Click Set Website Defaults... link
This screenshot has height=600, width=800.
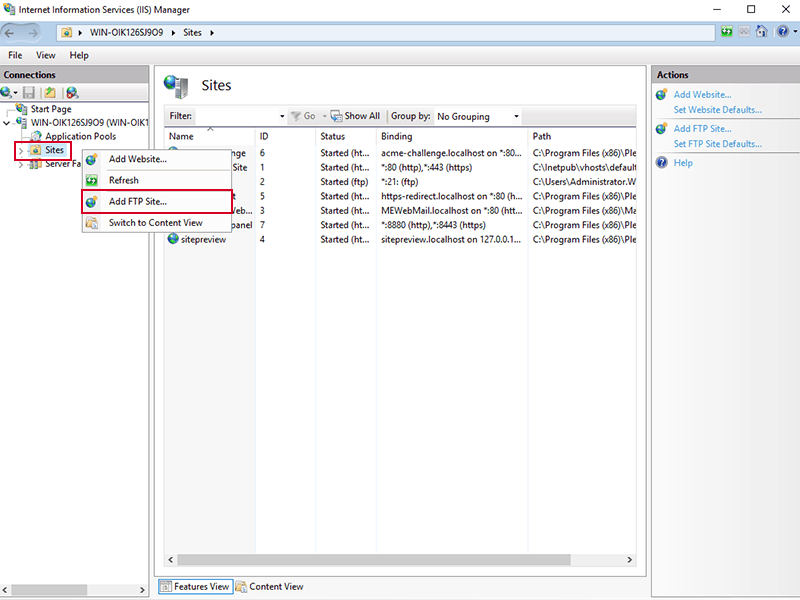[x=717, y=110]
